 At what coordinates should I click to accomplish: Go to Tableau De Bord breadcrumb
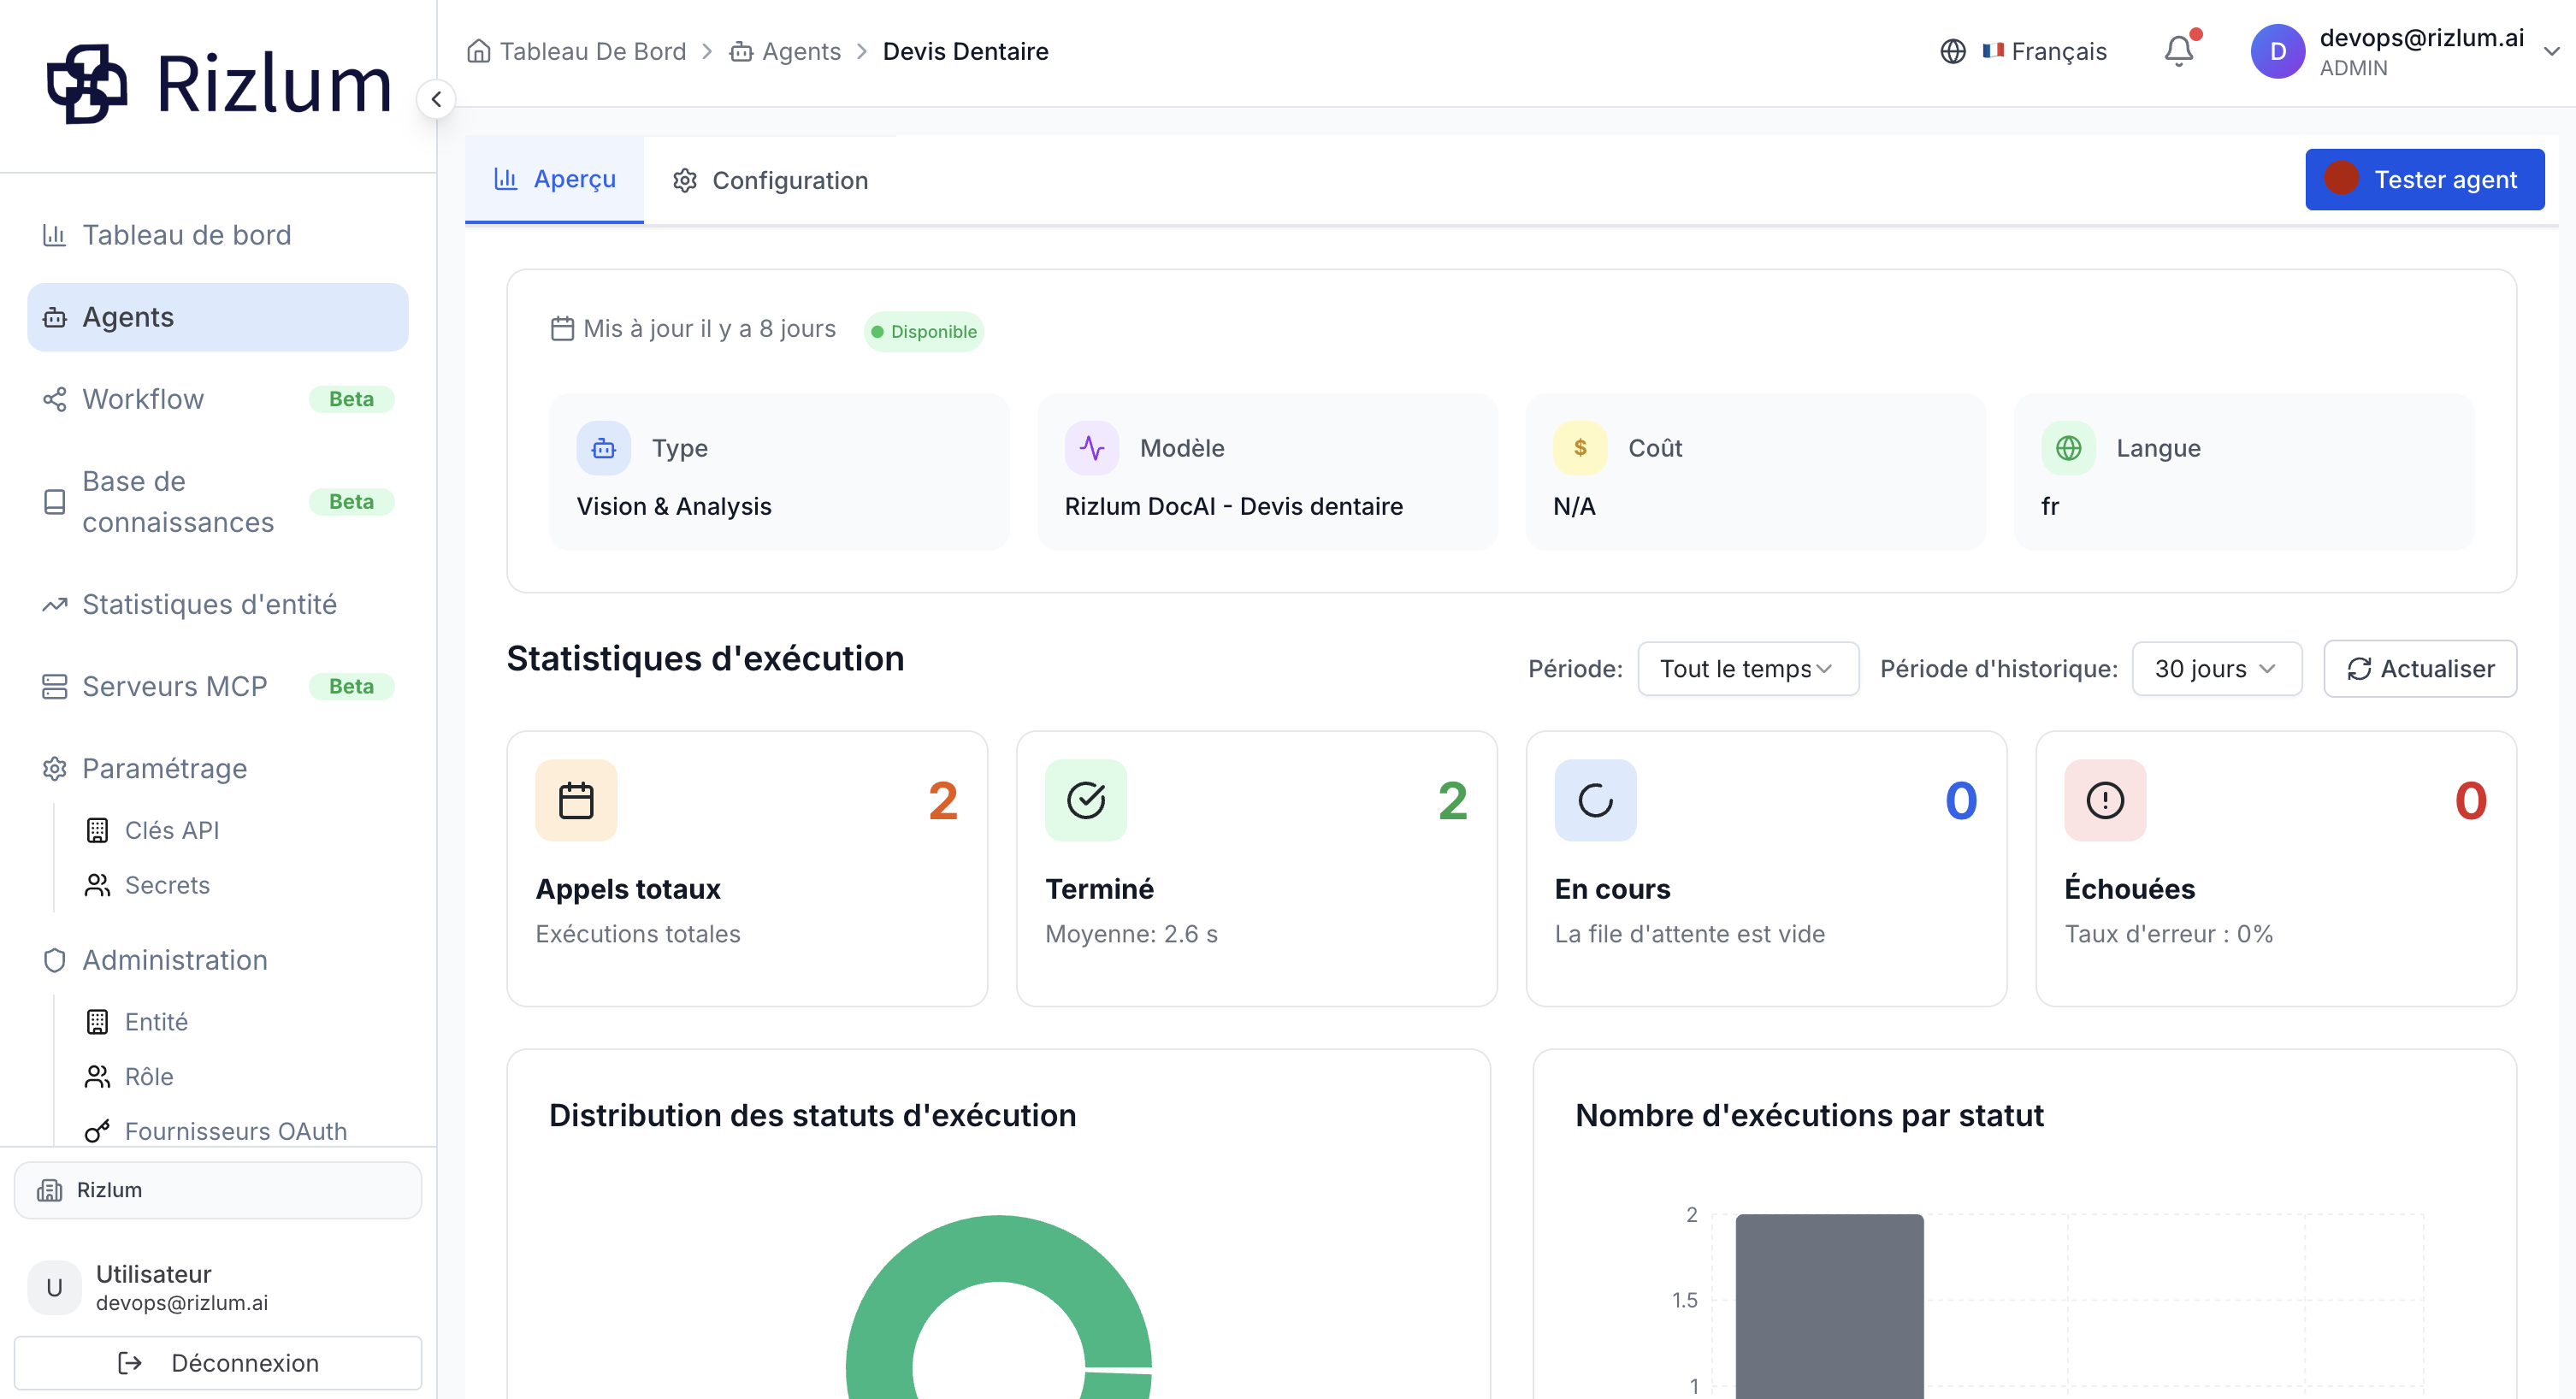592,51
